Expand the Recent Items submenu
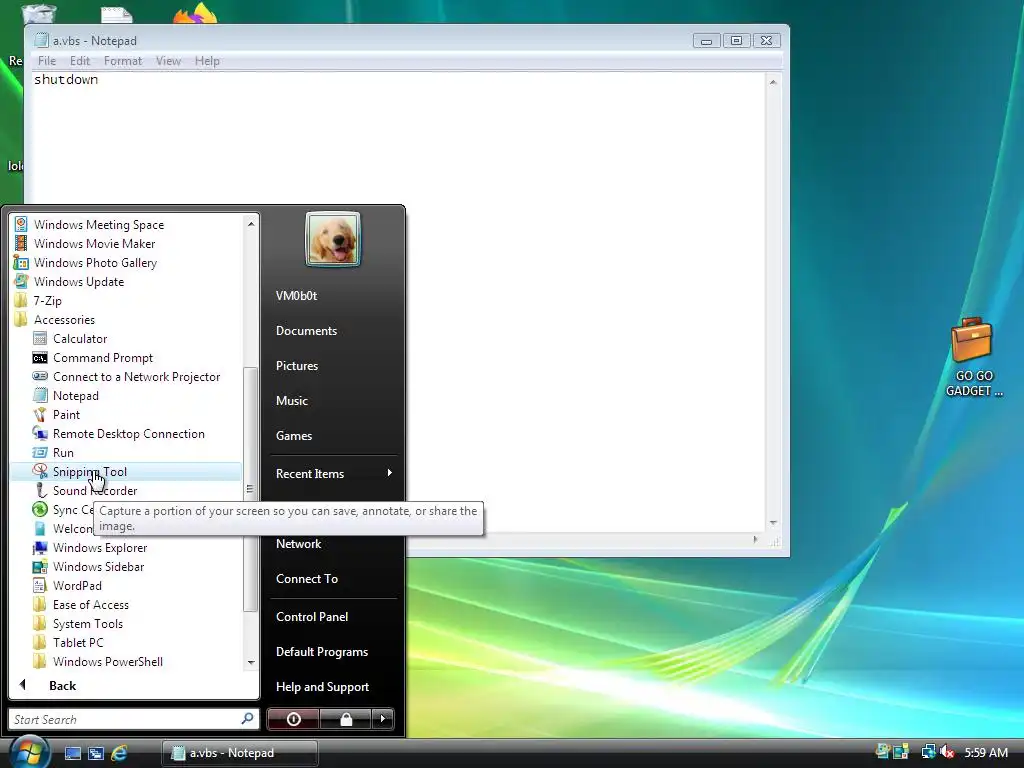The height and width of the screenshot is (768, 1024). (x=334, y=473)
